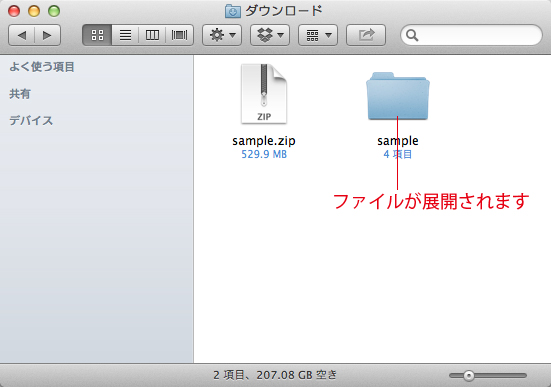Viewport: 551px width, 387px height.
Task: Minimize the window with yellow button
Action: (34, 11)
